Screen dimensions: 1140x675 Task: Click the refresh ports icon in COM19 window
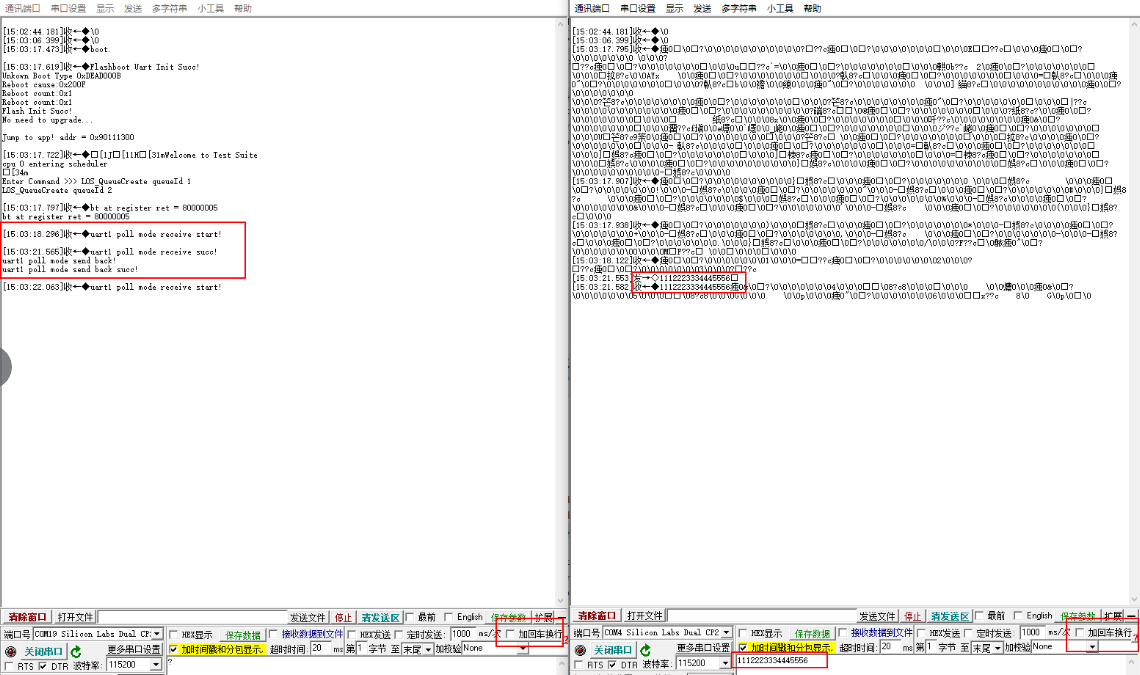point(76,651)
